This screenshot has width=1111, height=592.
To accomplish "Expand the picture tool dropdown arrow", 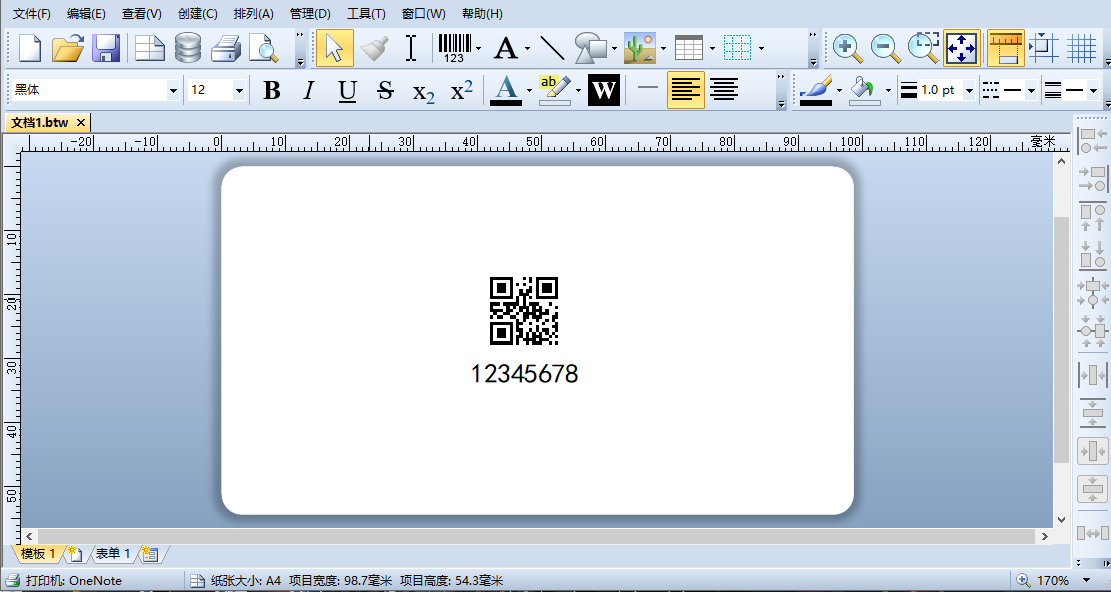I will pyautogui.click(x=663, y=49).
